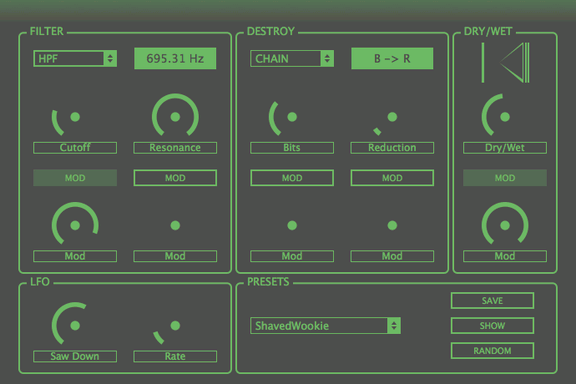This screenshot has width=576, height=384.
Task: Toggle the MOD button under Reduction
Action: point(392,178)
